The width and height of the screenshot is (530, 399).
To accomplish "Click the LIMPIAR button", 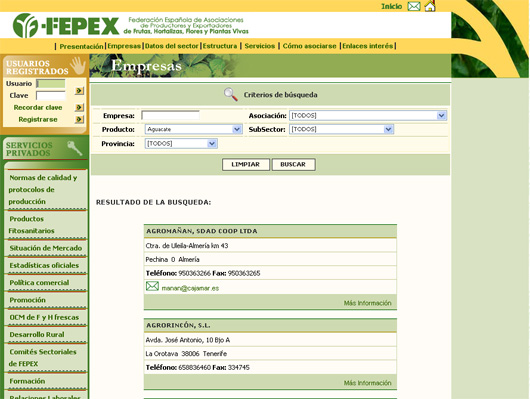I will point(246,164).
